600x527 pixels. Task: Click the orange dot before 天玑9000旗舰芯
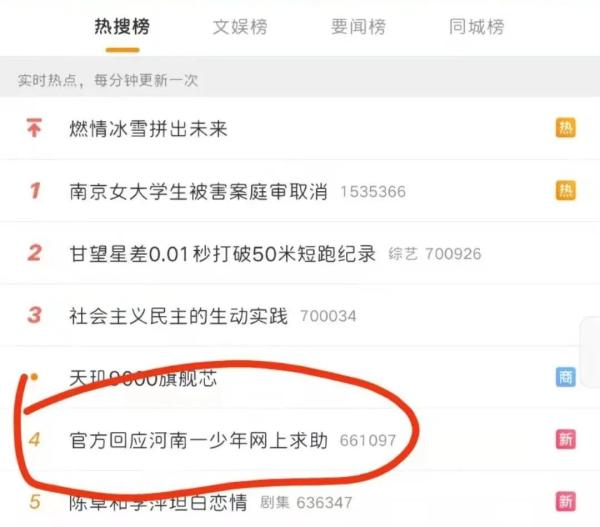pyautogui.click(x=34, y=377)
